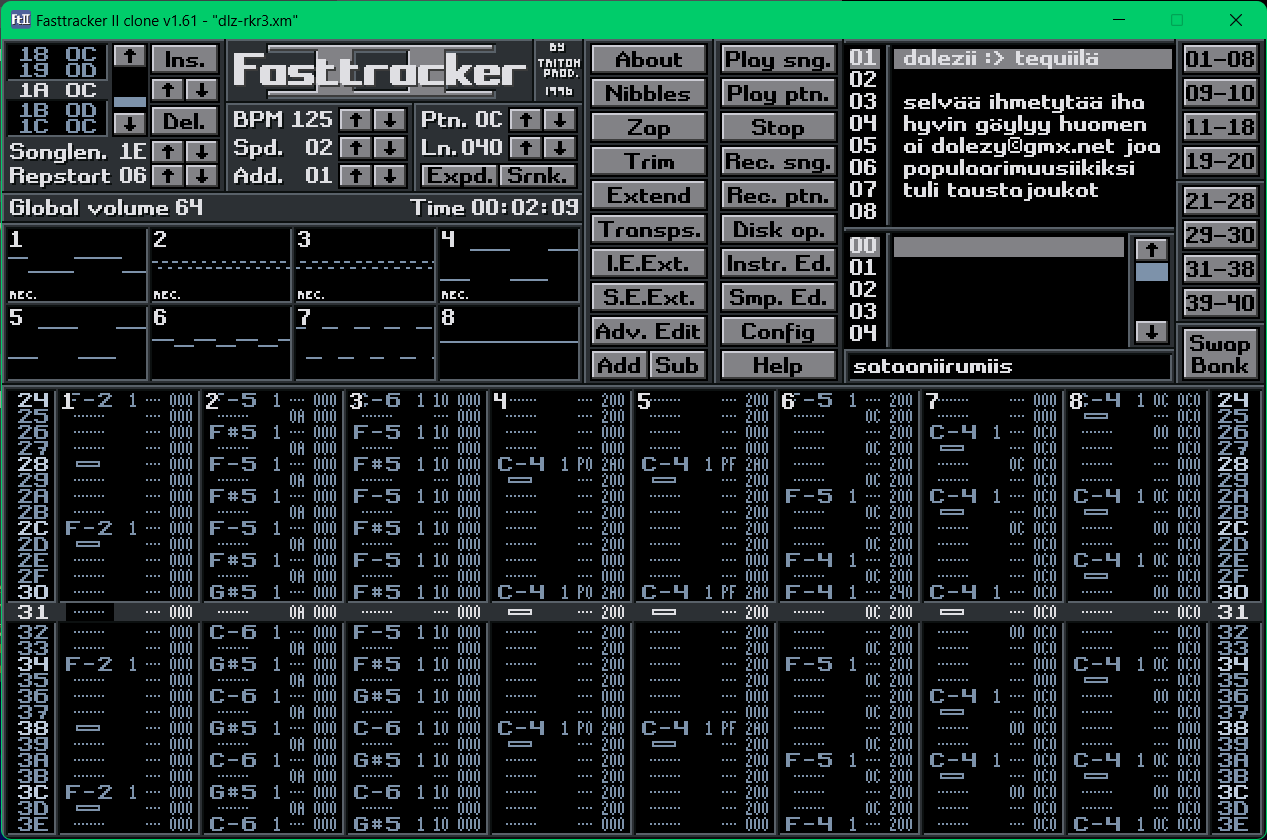The width and height of the screenshot is (1267, 840).
Task: Decrease pattern length Ln. down arrow
Action: 561,147
